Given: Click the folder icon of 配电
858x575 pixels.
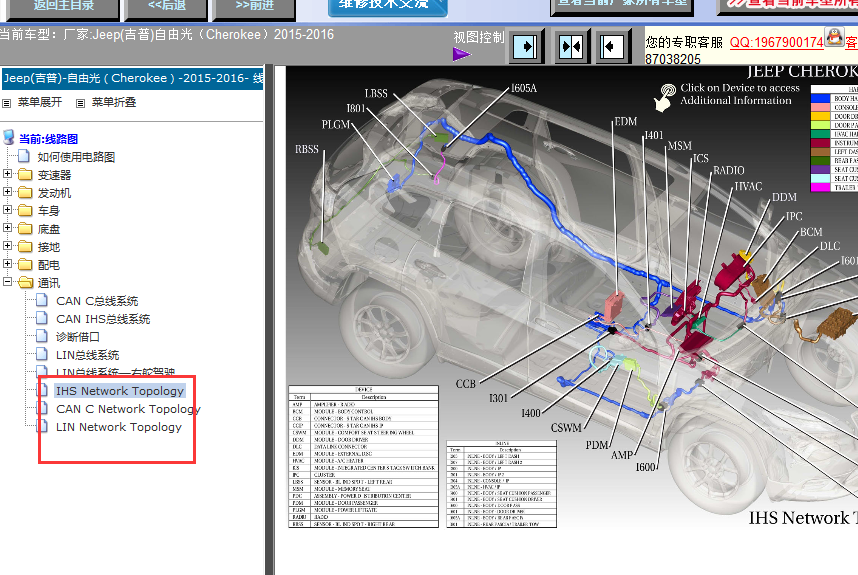Looking at the screenshot, I should click(x=25, y=265).
